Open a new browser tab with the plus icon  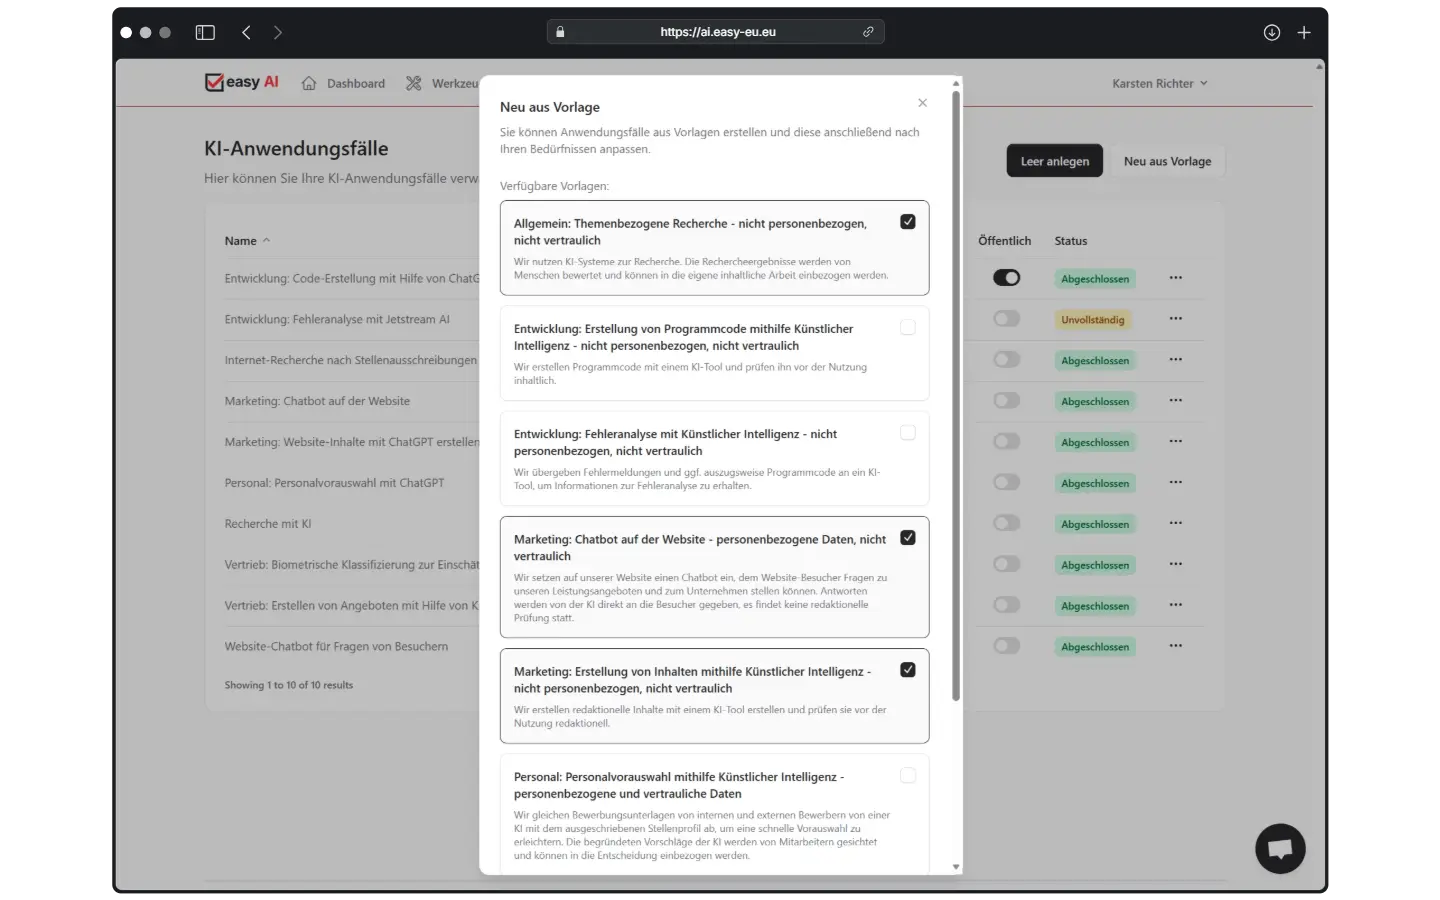(x=1304, y=32)
